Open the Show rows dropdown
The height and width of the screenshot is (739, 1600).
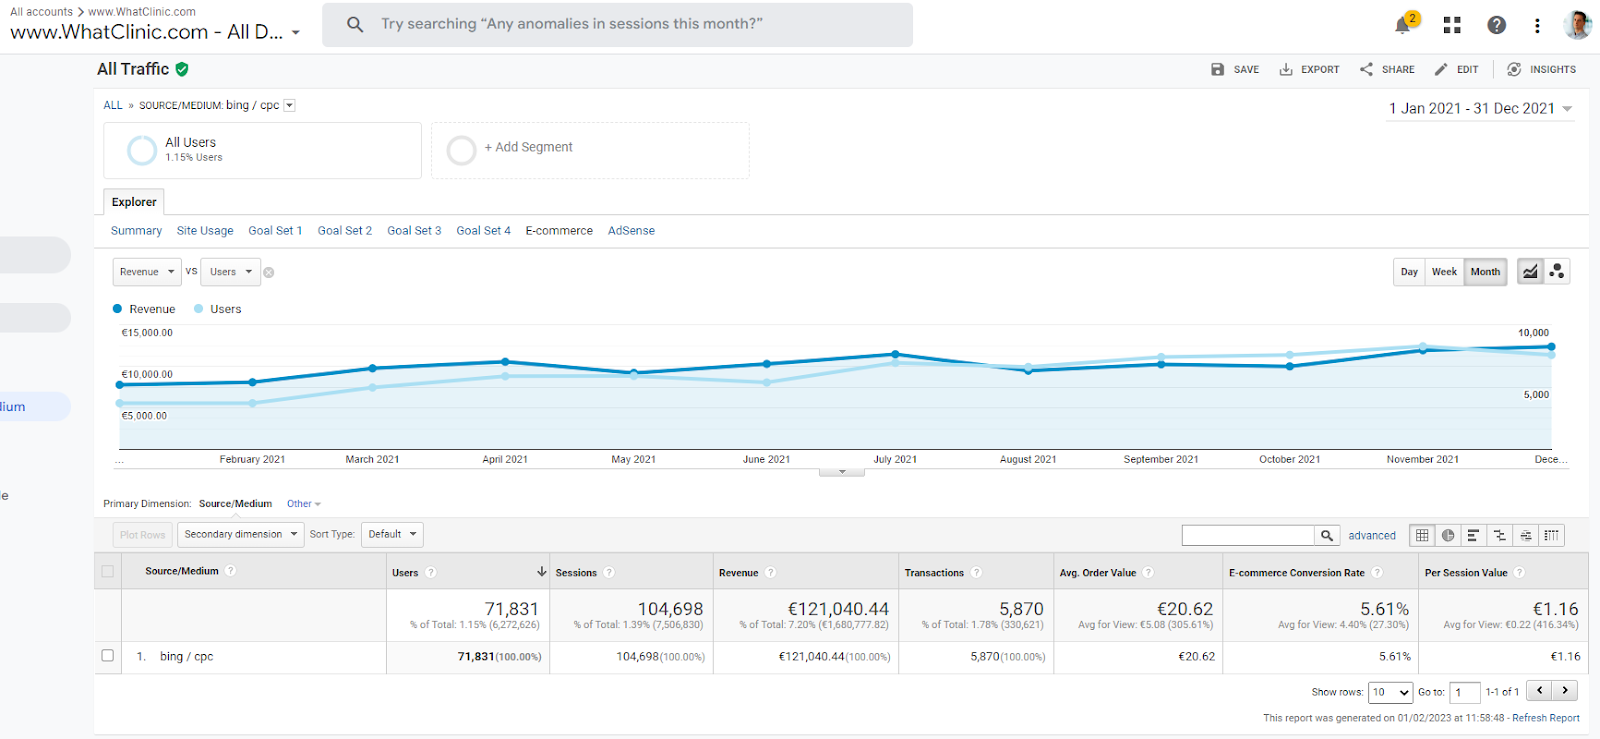(1390, 692)
